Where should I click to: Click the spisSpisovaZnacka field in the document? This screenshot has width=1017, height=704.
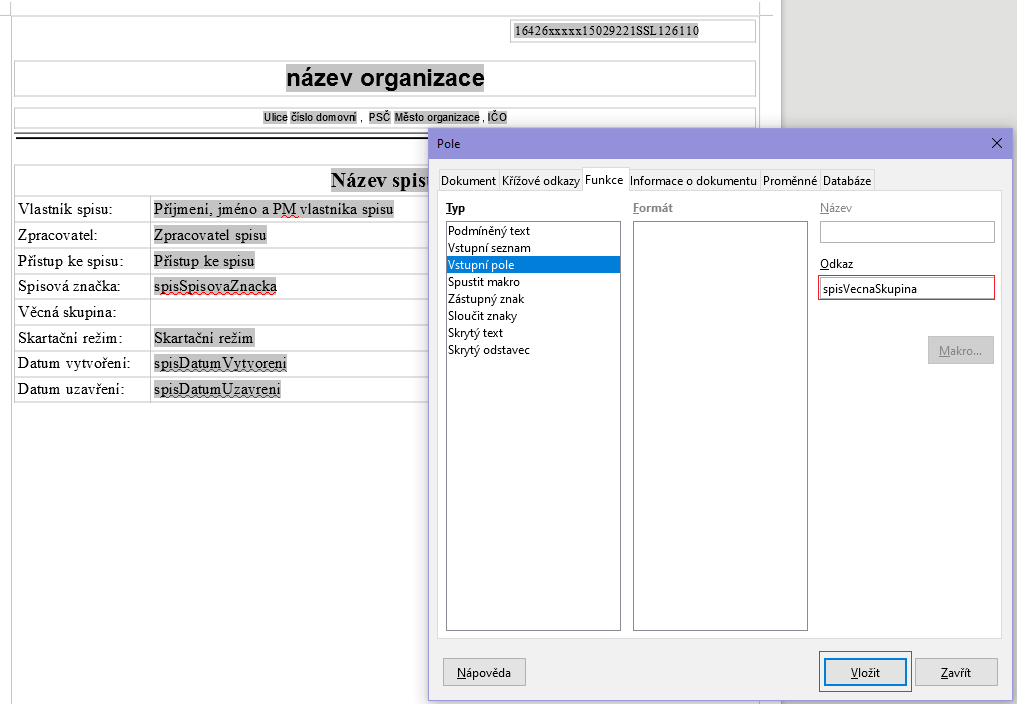pos(215,286)
